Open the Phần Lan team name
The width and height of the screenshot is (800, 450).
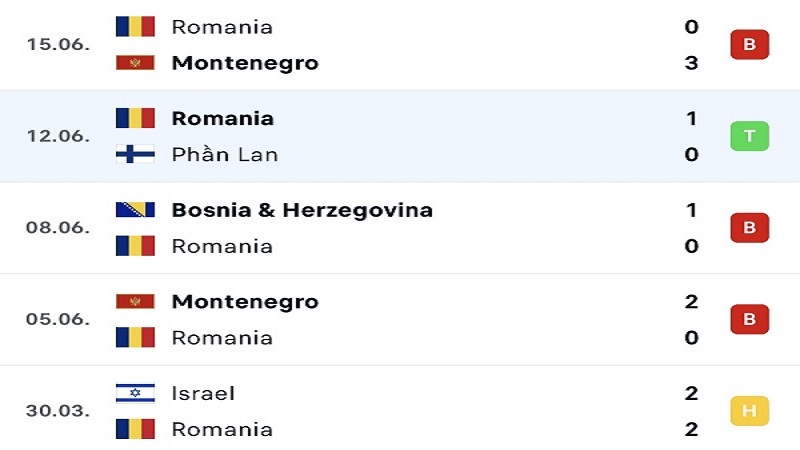(x=224, y=154)
